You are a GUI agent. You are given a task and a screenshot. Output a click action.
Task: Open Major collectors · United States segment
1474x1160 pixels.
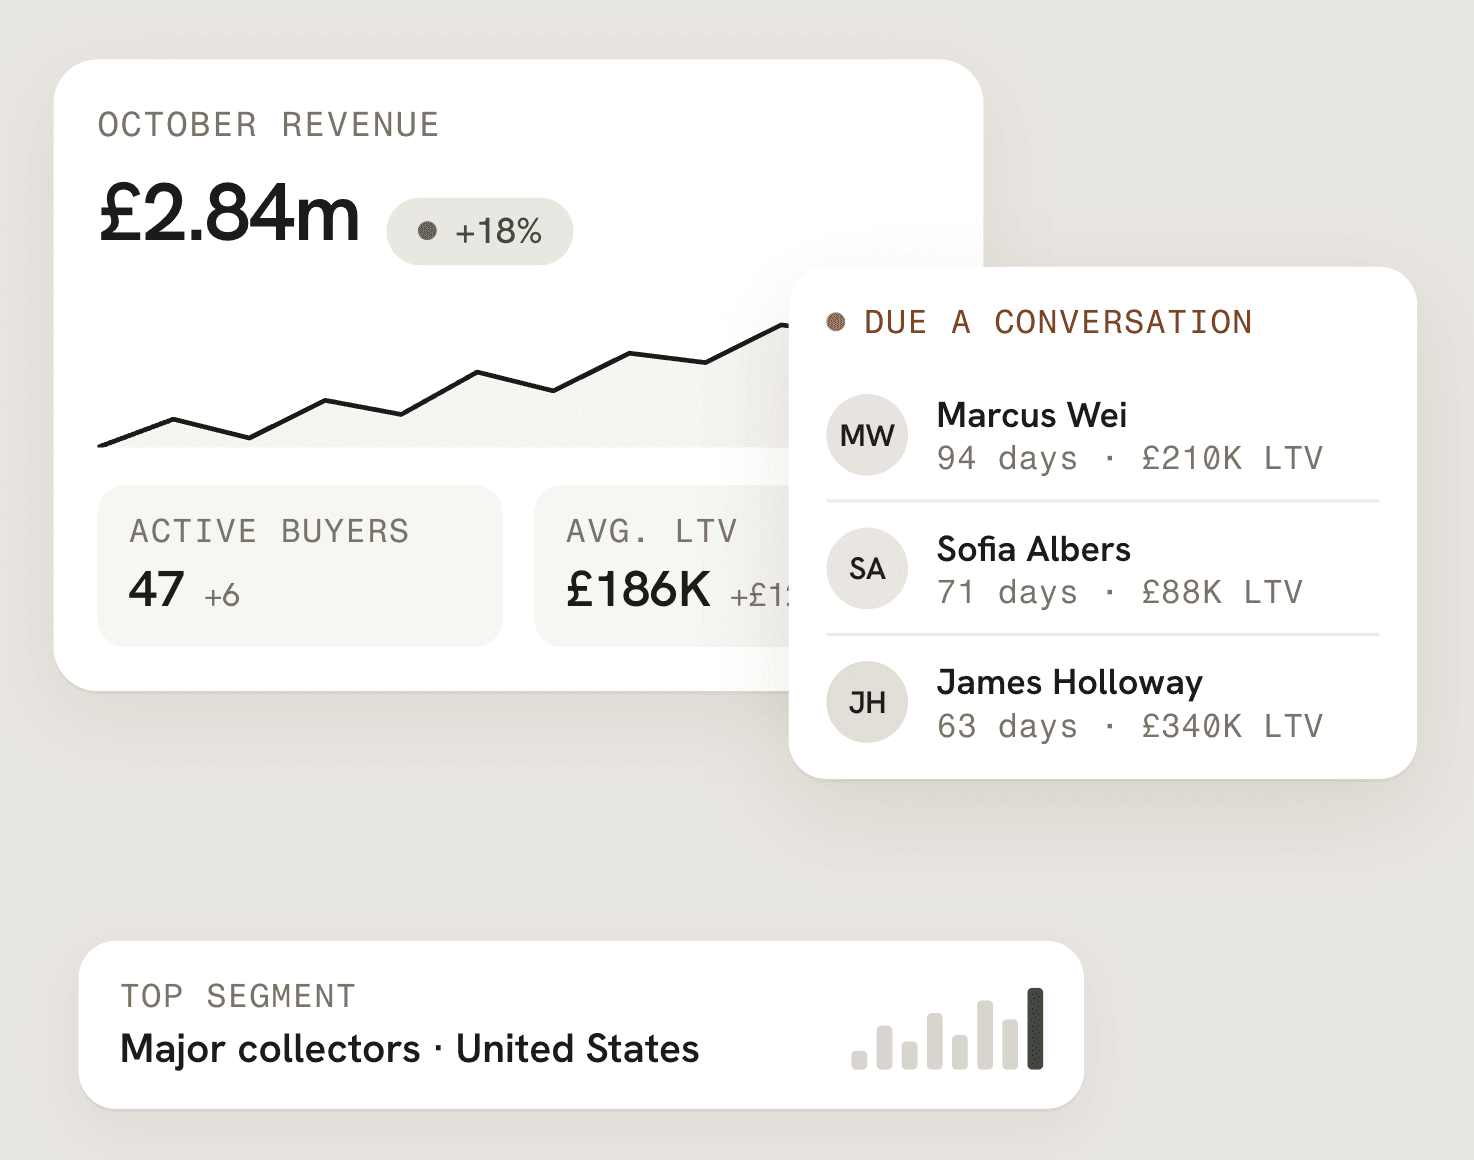coord(409,1049)
